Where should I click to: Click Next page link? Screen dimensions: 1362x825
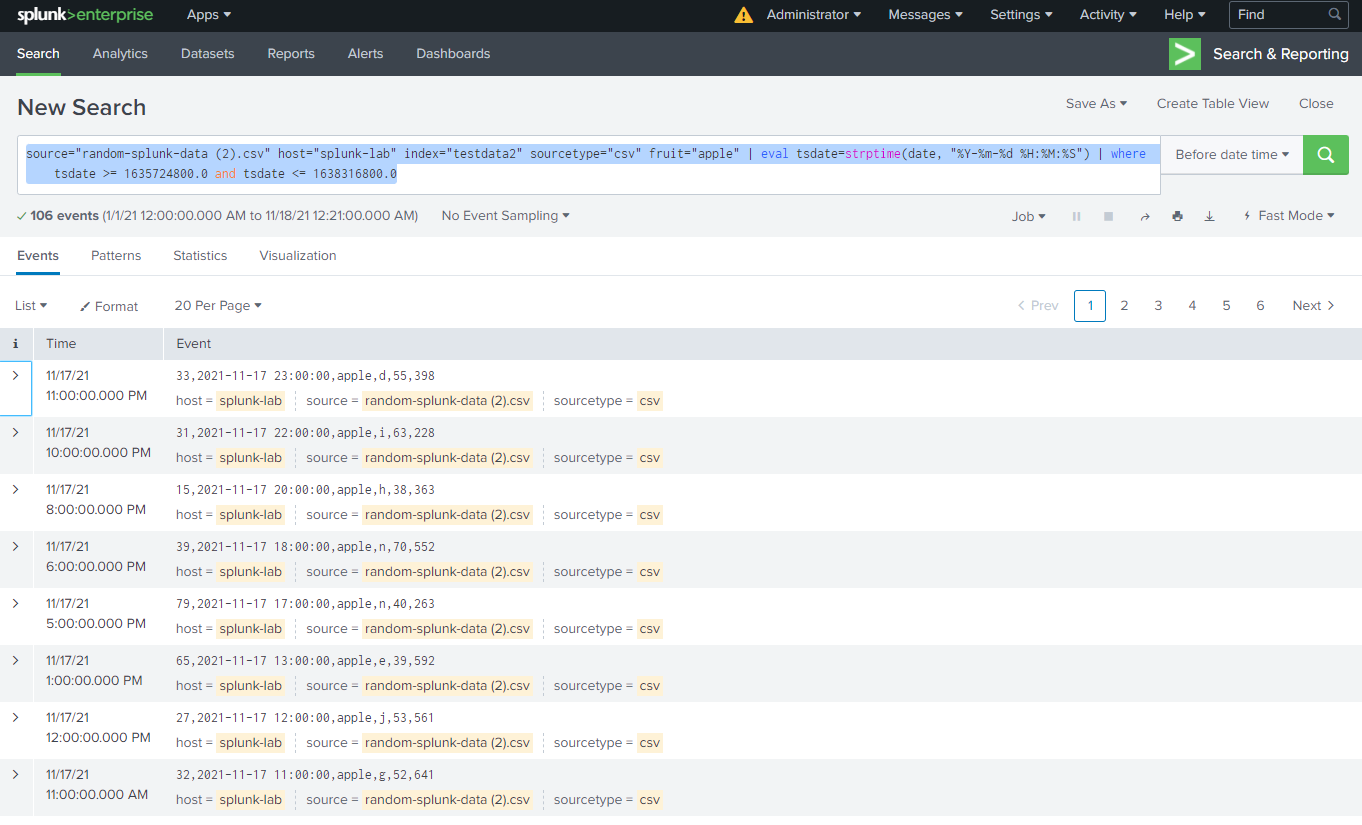click(x=1313, y=306)
